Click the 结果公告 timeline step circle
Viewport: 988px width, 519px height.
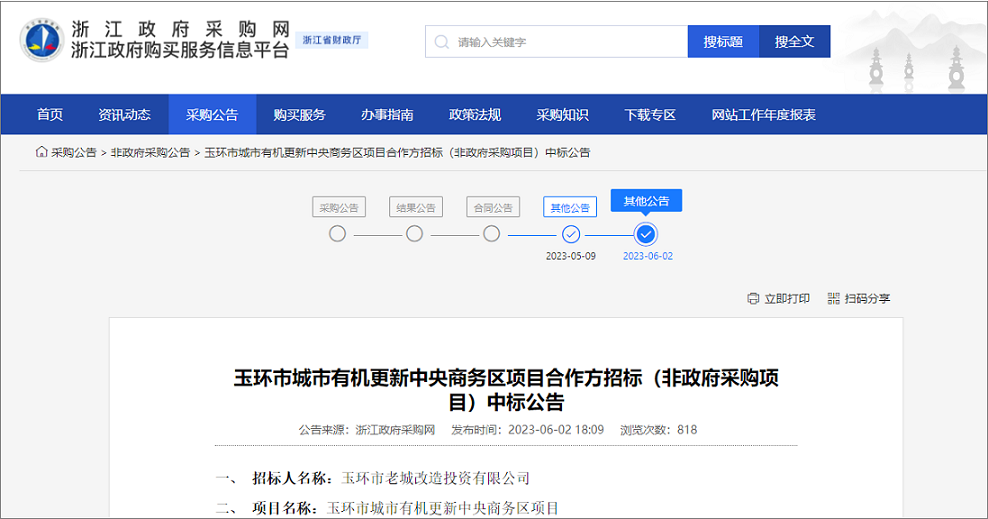(x=414, y=234)
